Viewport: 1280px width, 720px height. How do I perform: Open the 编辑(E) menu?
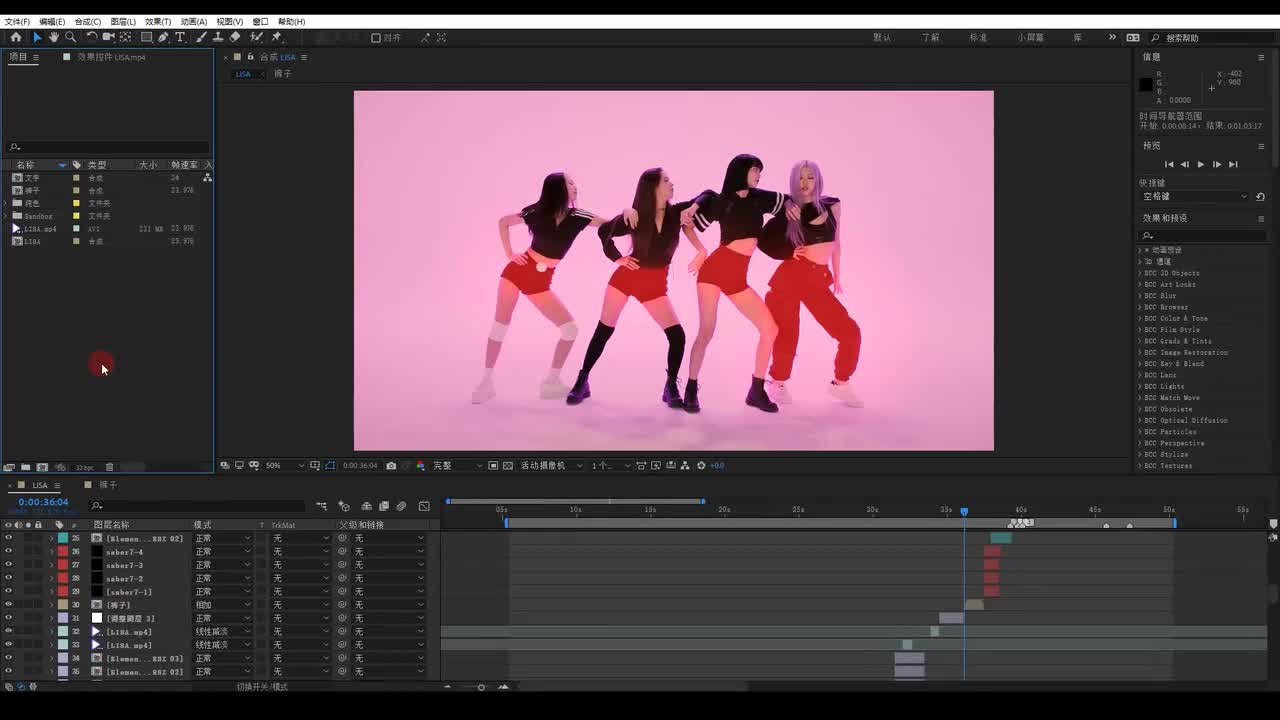52,21
